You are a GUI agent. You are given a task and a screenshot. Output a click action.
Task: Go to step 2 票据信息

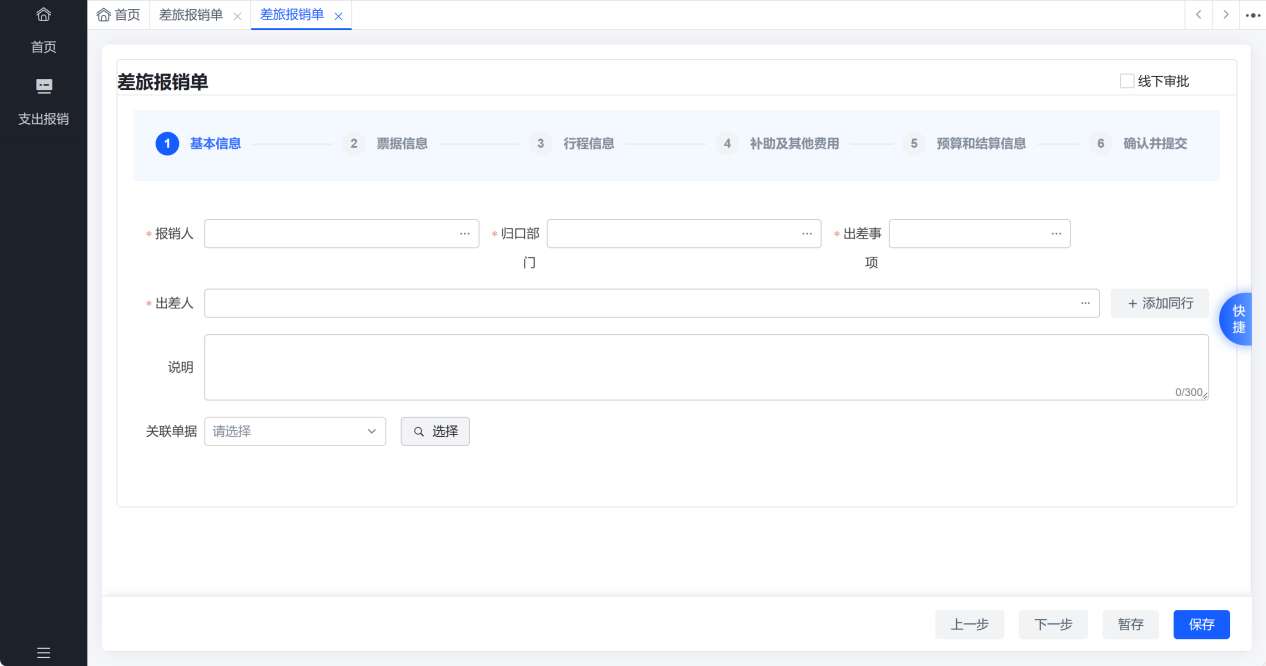(x=385, y=143)
